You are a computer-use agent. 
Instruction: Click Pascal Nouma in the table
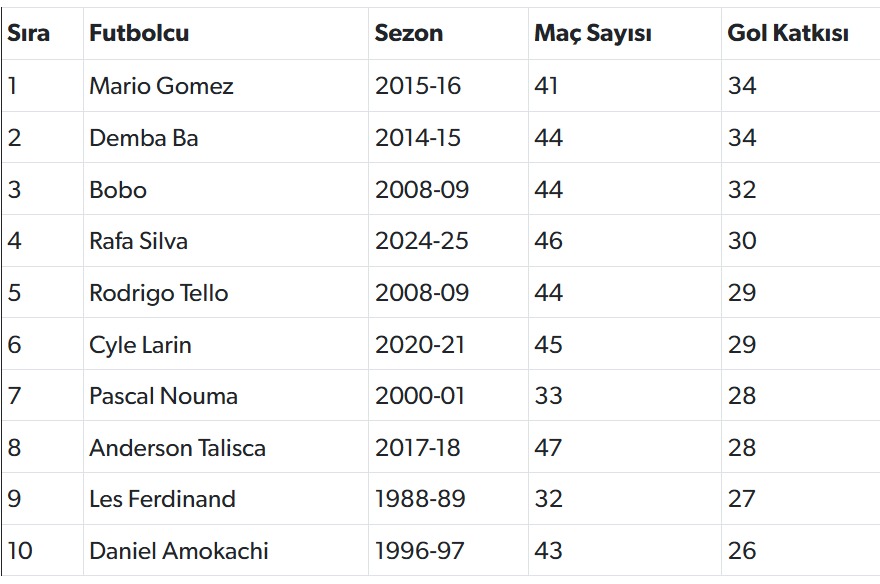(x=163, y=396)
